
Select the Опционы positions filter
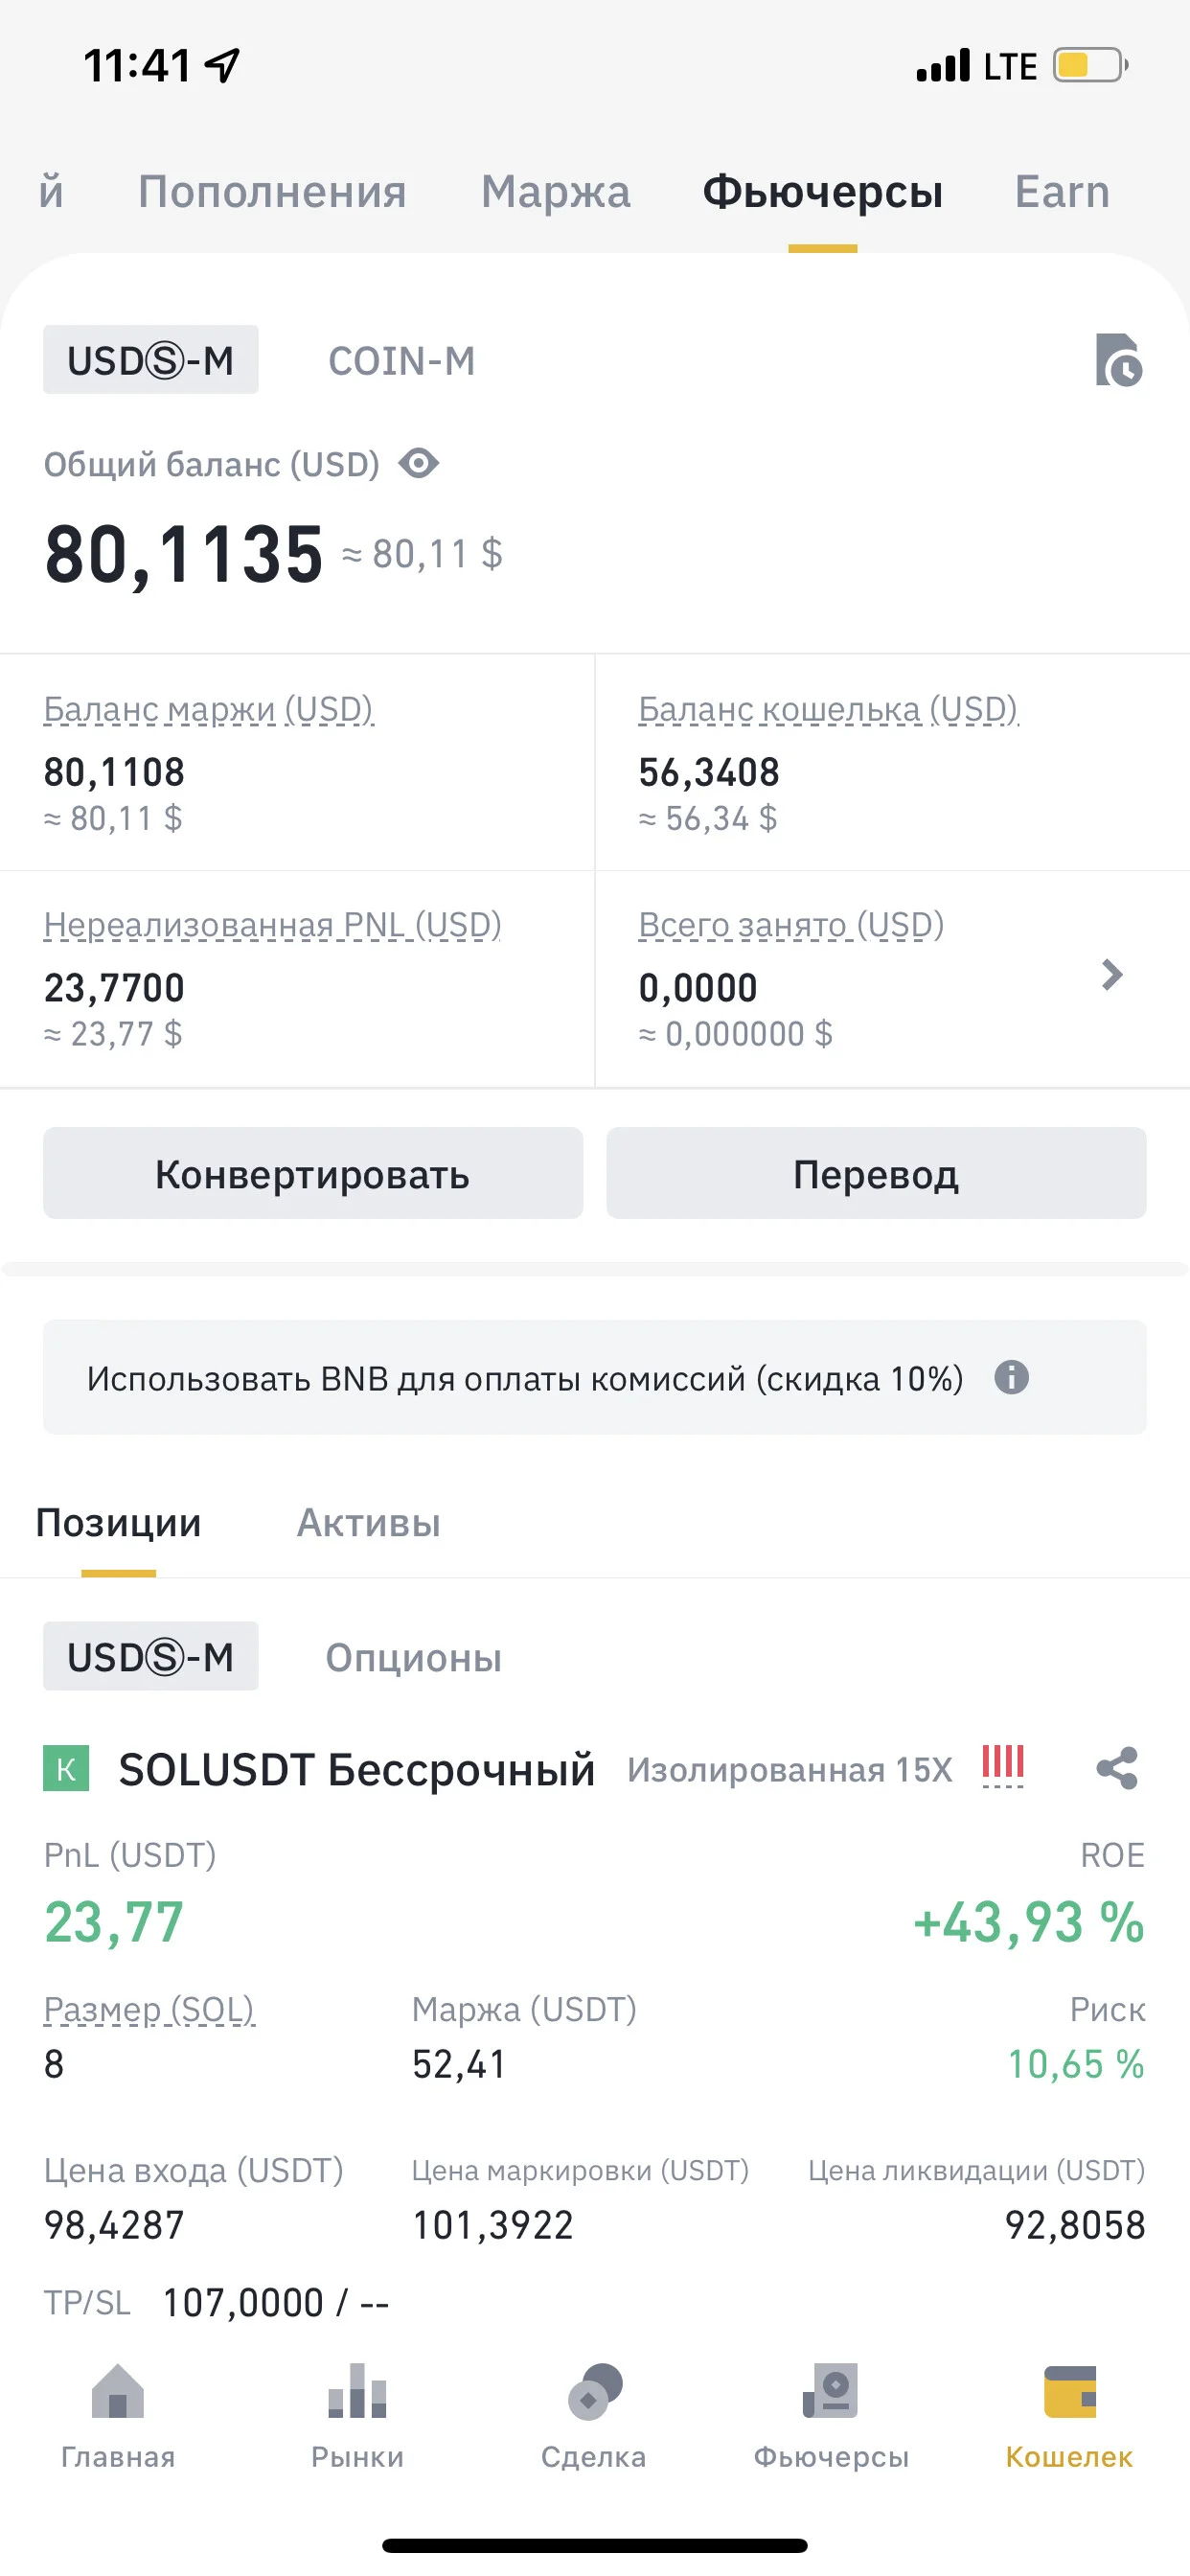(413, 1658)
